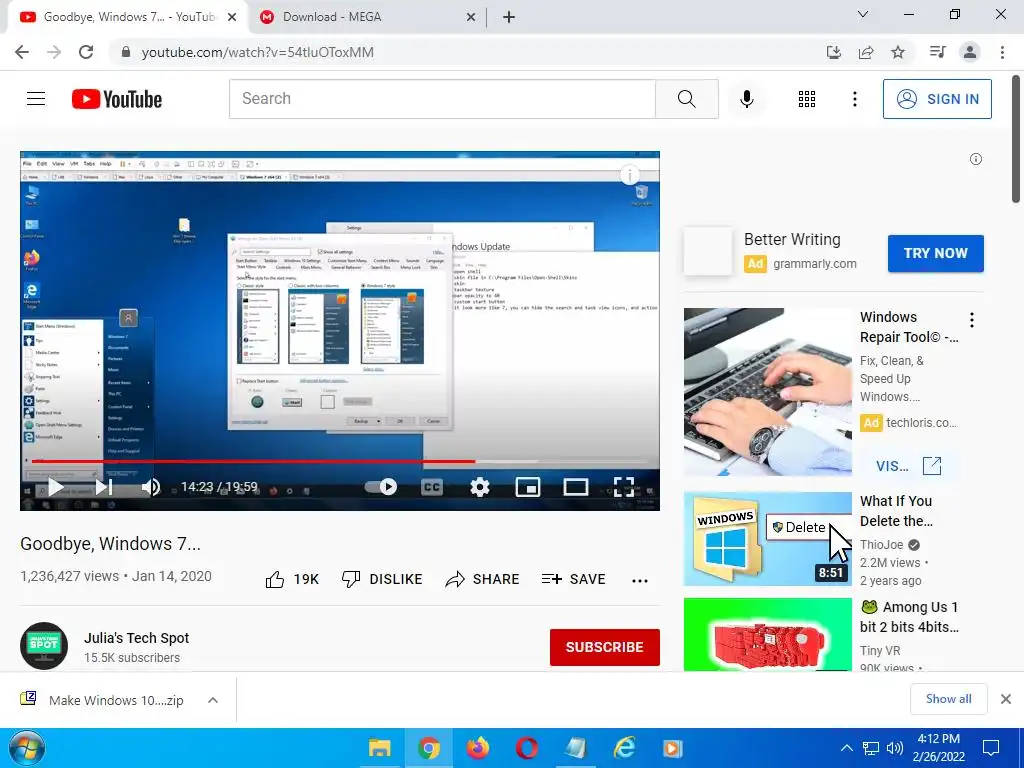
Task: Skip to the next video
Action: click(x=104, y=487)
